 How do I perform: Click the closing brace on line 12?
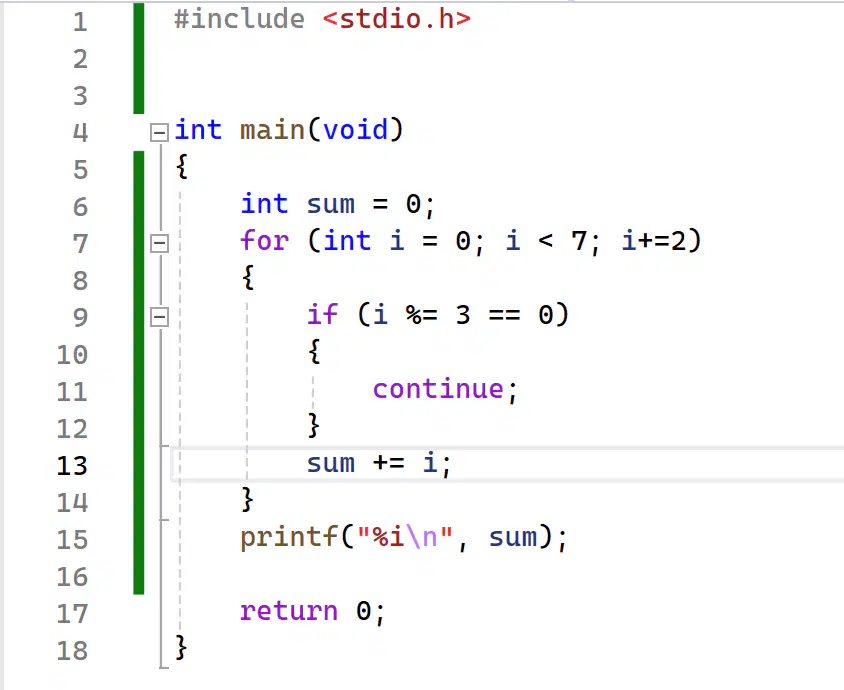(x=313, y=426)
